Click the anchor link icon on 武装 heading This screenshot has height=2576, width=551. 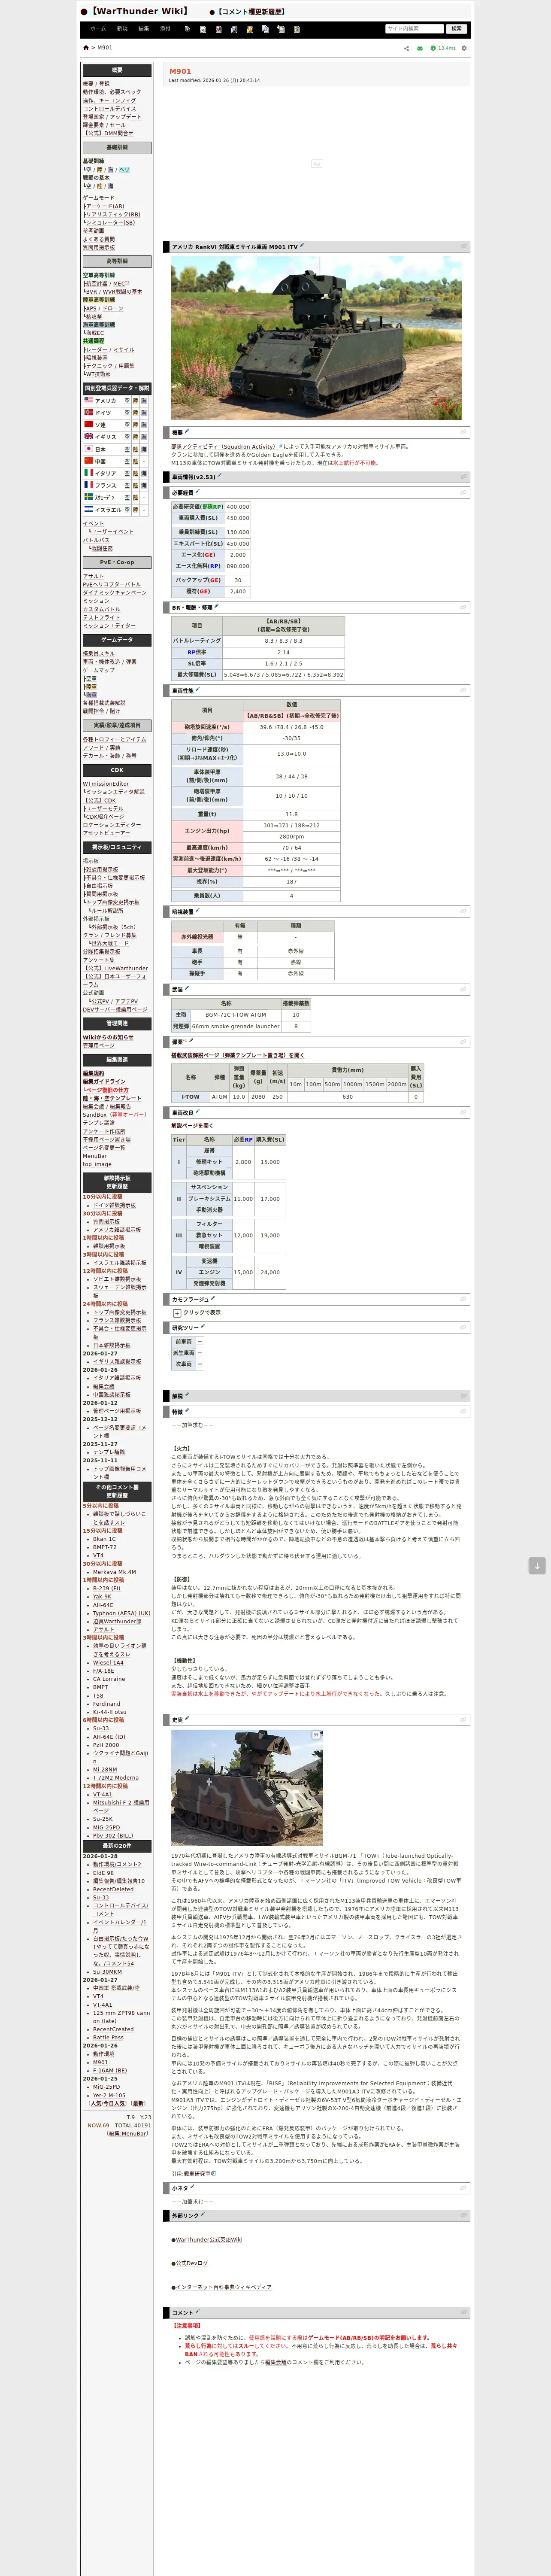pos(463,989)
